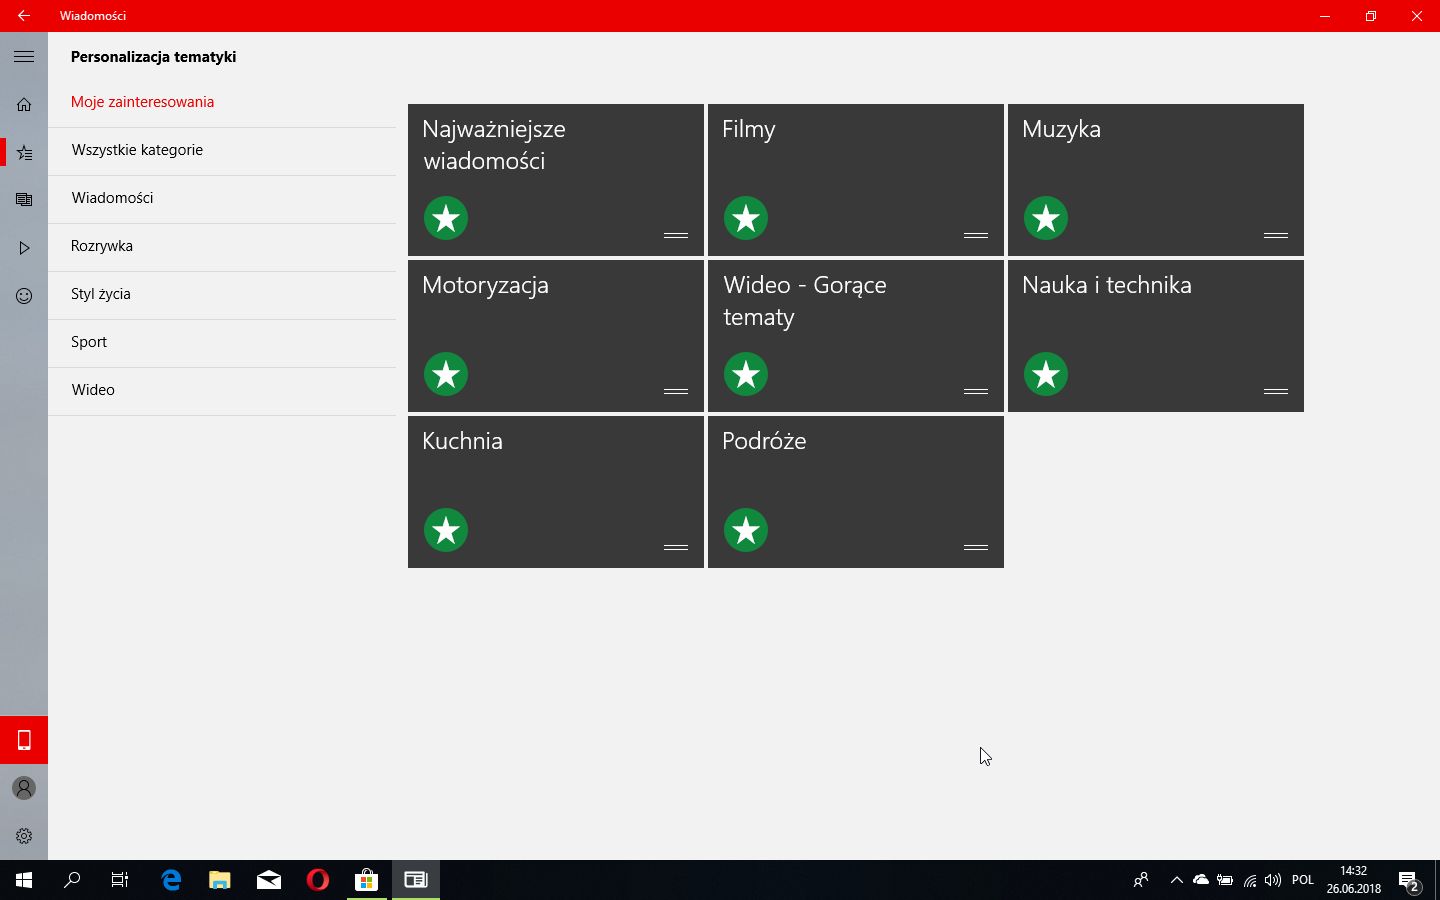Open the Sport category
This screenshot has width=1440, height=900.
click(222, 342)
